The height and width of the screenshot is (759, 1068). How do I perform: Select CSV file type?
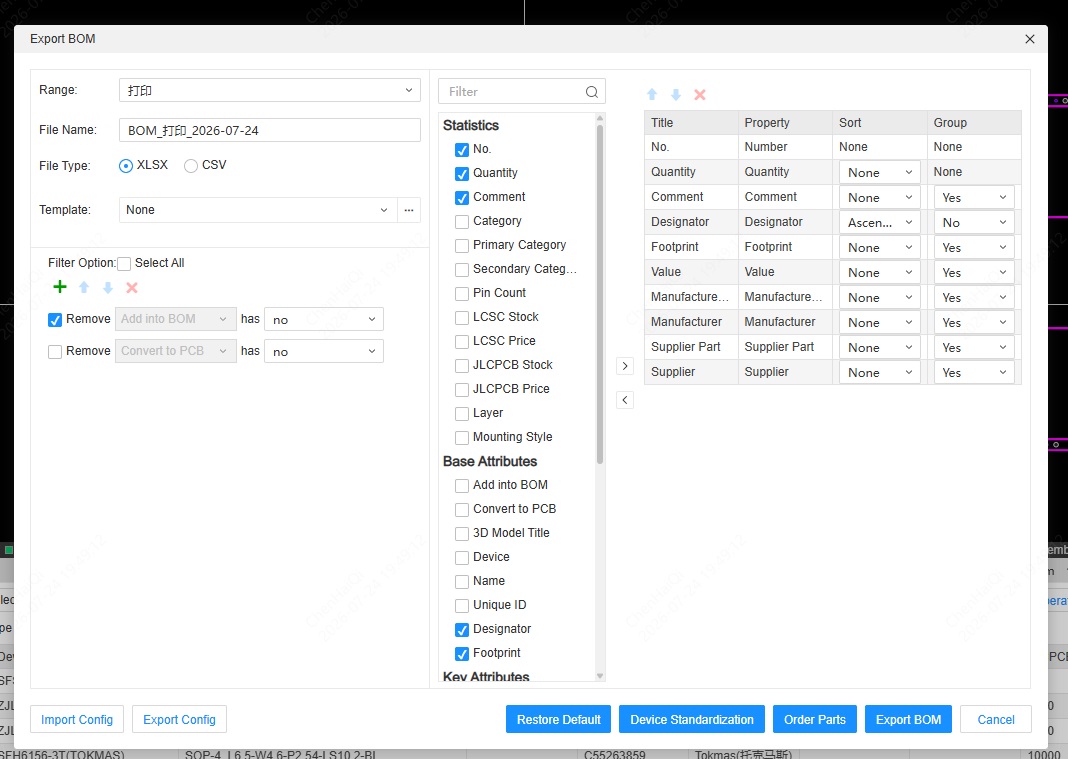[x=191, y=166]
